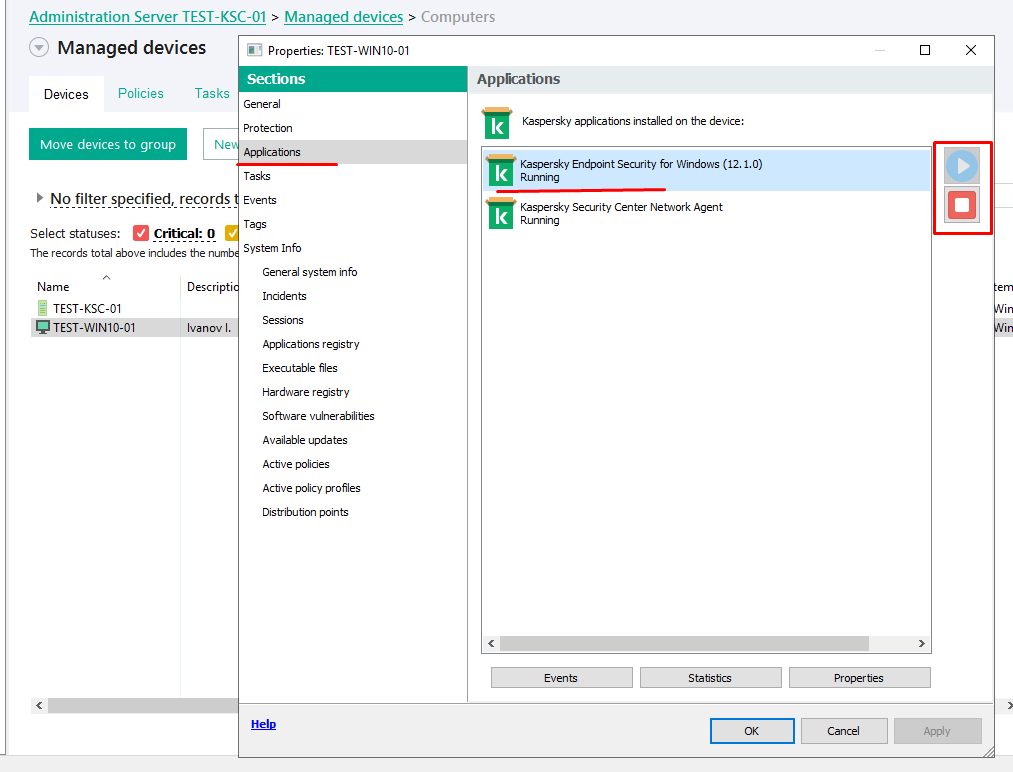Confirm the dialog with OK

coord(752,731)
